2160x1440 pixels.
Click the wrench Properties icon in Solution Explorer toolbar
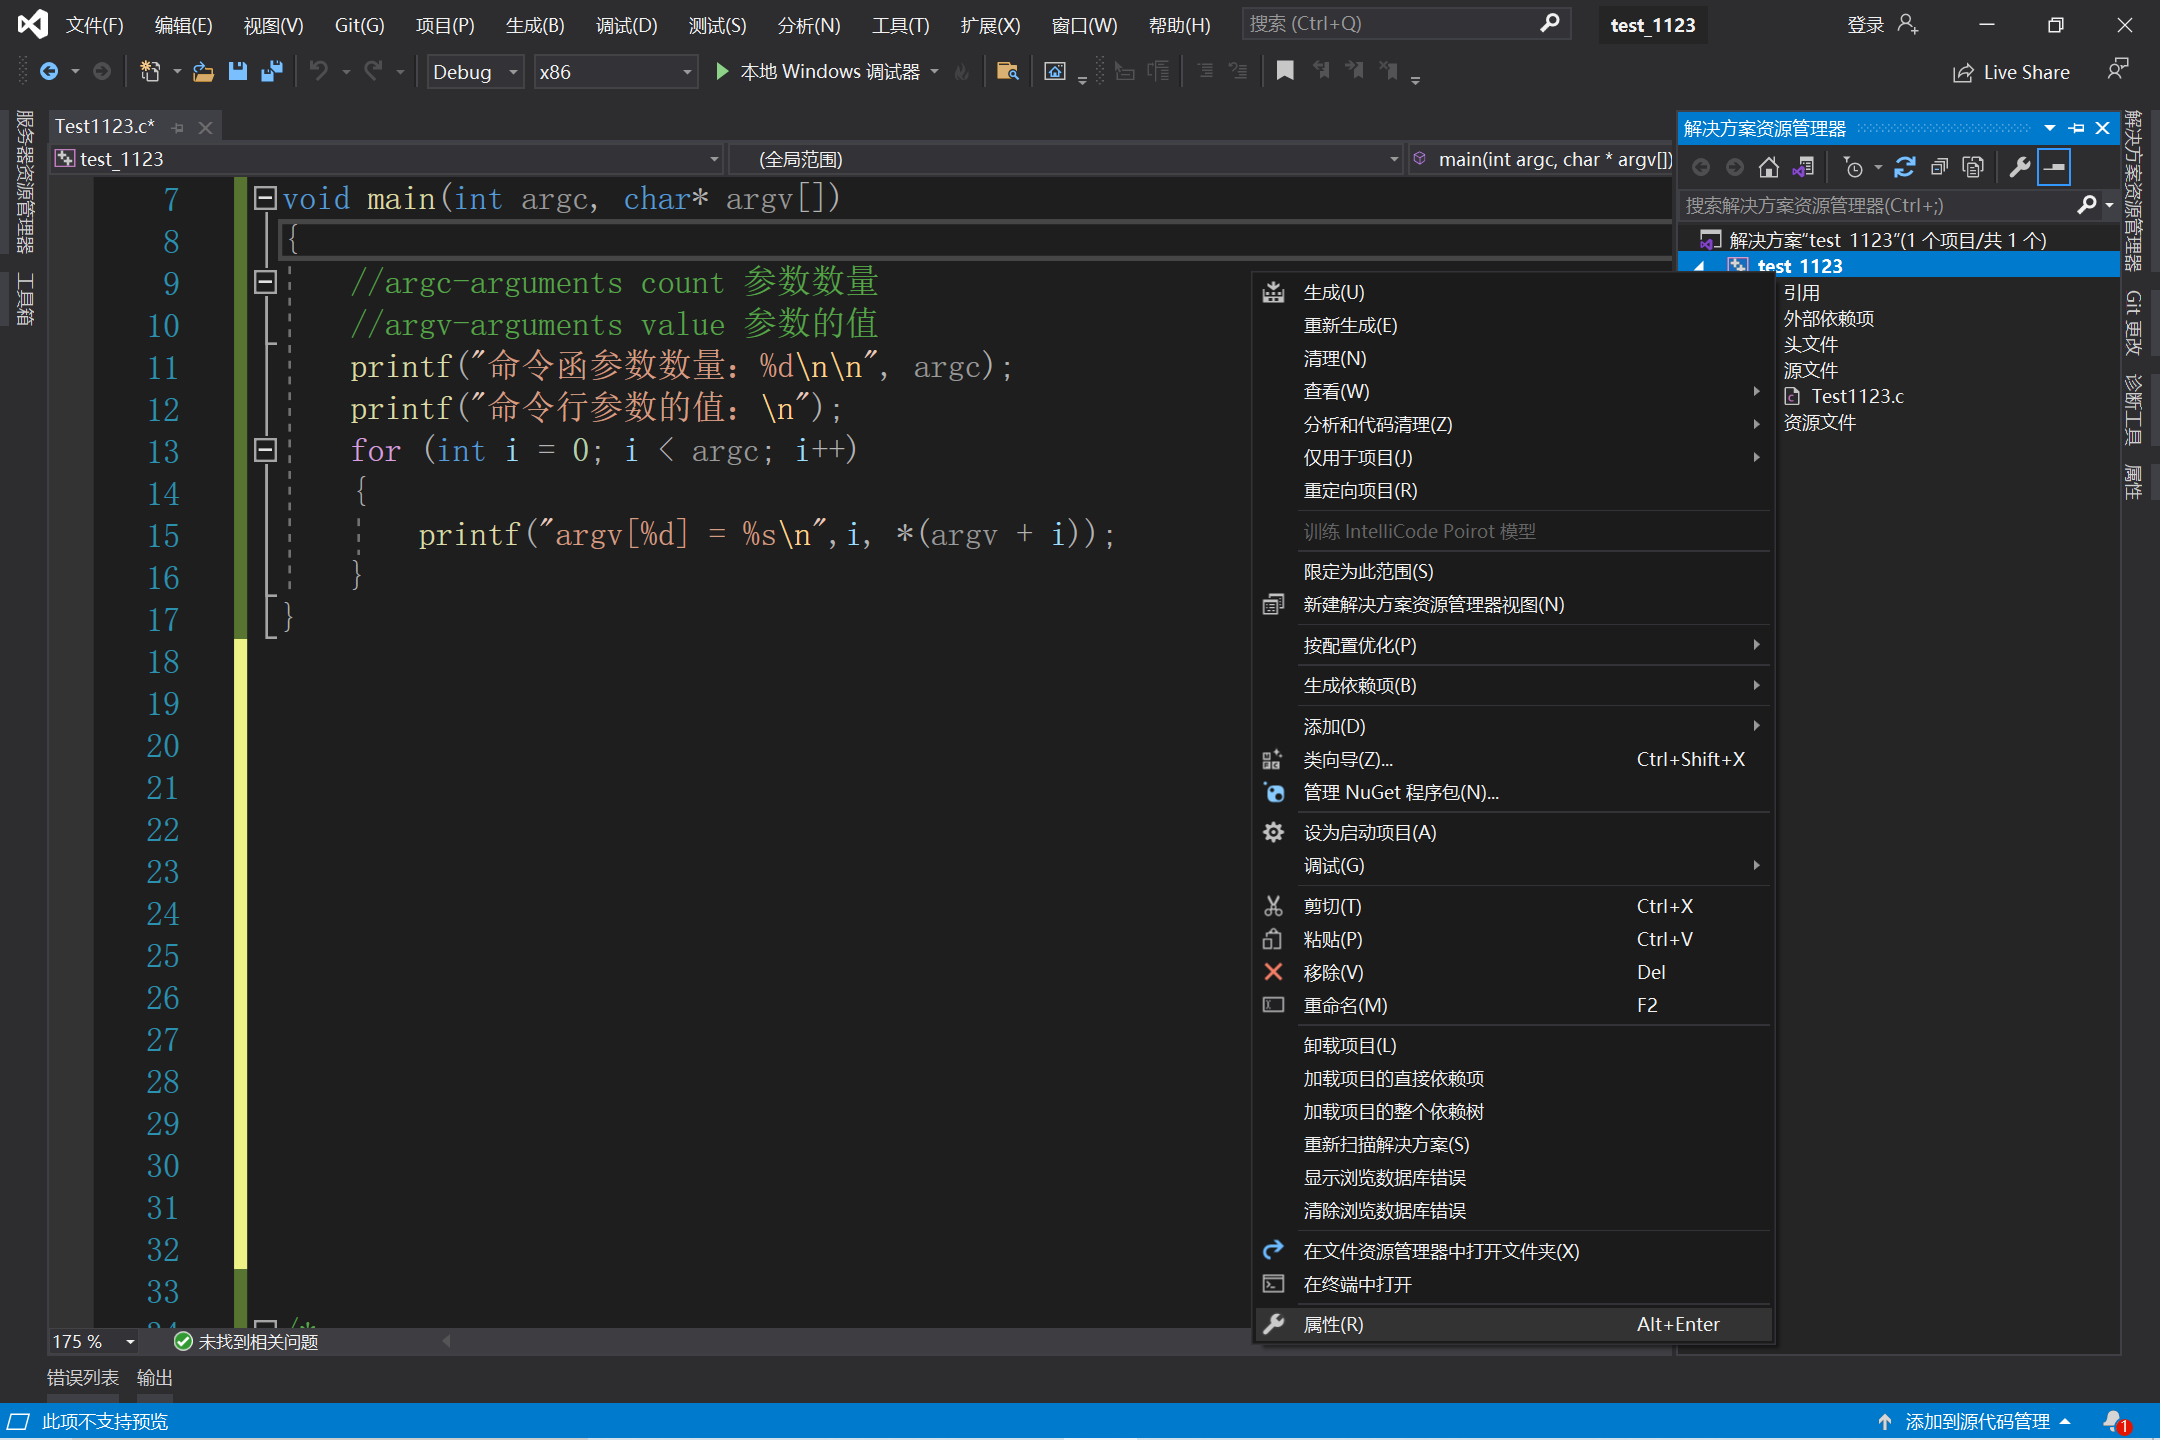(x=2018, y=167)
